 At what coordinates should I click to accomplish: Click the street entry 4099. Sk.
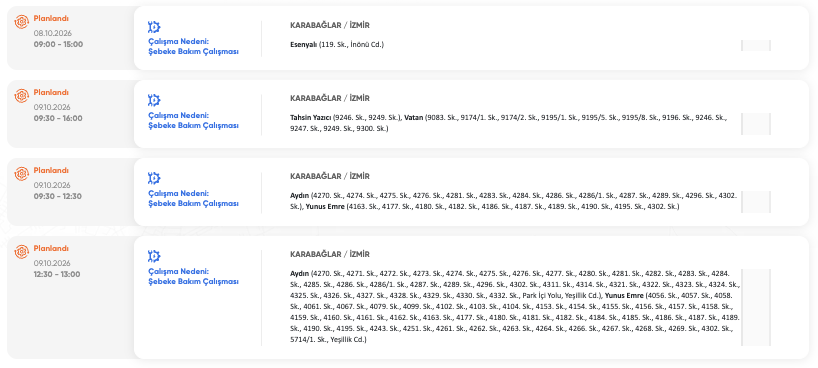pyautogui.click(x=416, y=307)
